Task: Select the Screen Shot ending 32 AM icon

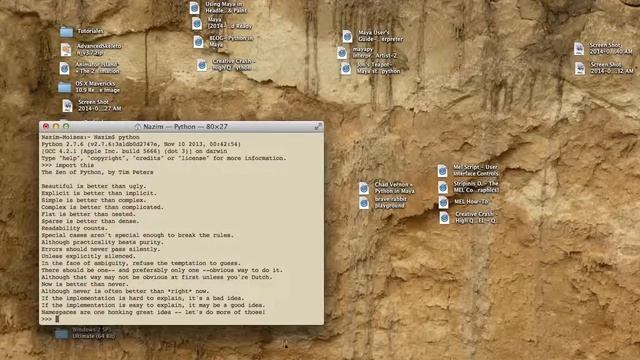Action: click(580, 68)
